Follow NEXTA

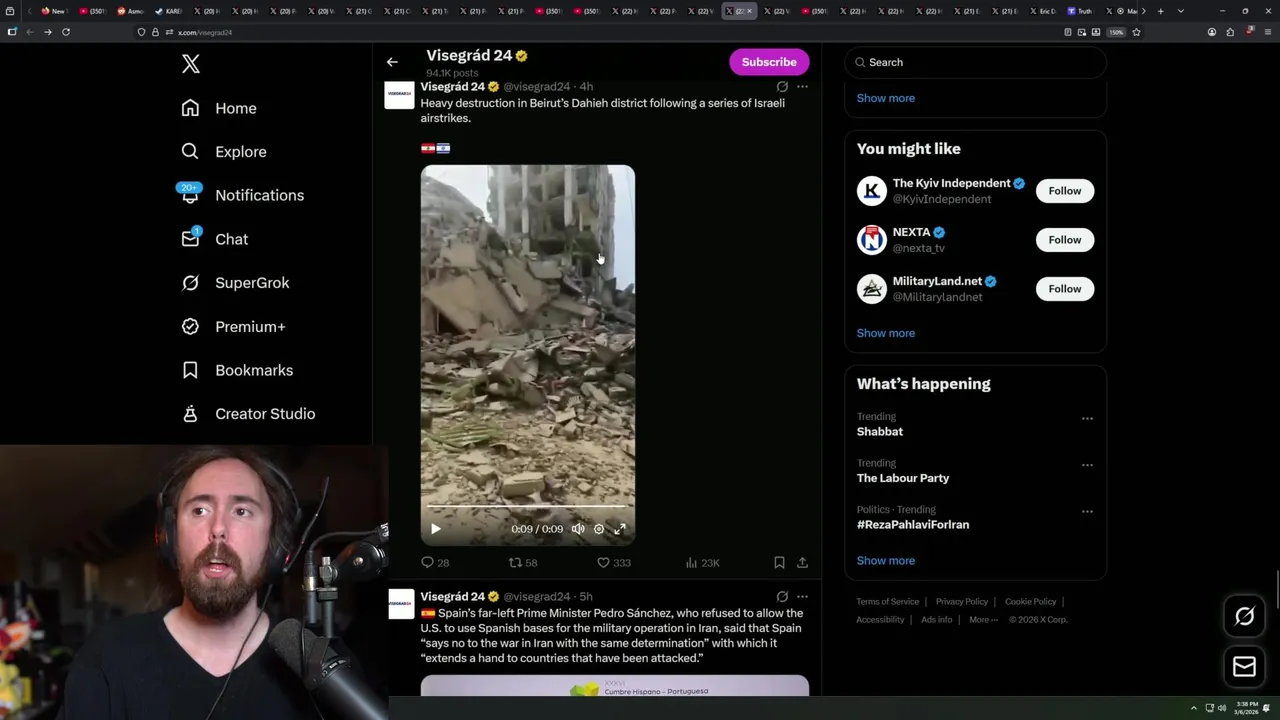(x=1065, y=240)
